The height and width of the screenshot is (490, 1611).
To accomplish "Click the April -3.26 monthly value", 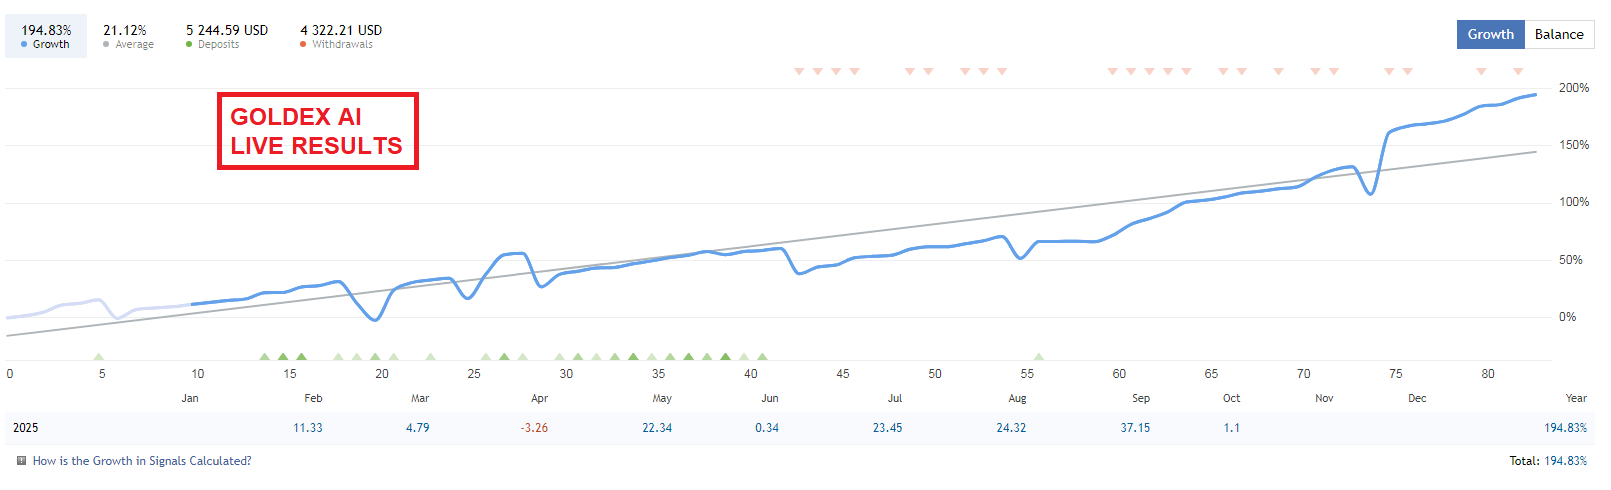I will (534, 428).
